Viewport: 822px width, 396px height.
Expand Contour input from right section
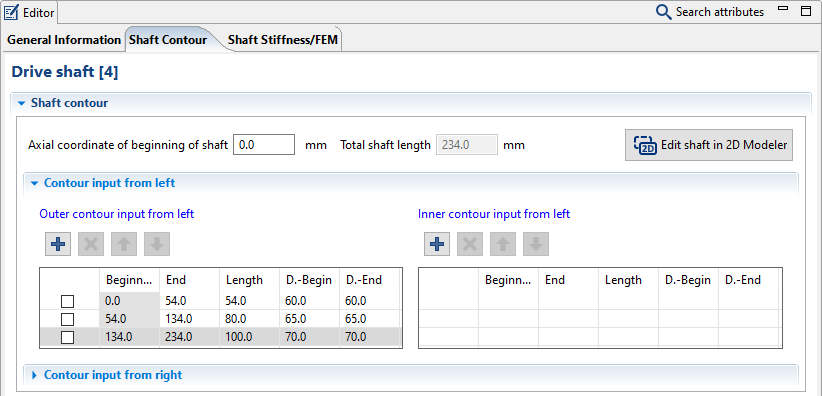point(35,376)
